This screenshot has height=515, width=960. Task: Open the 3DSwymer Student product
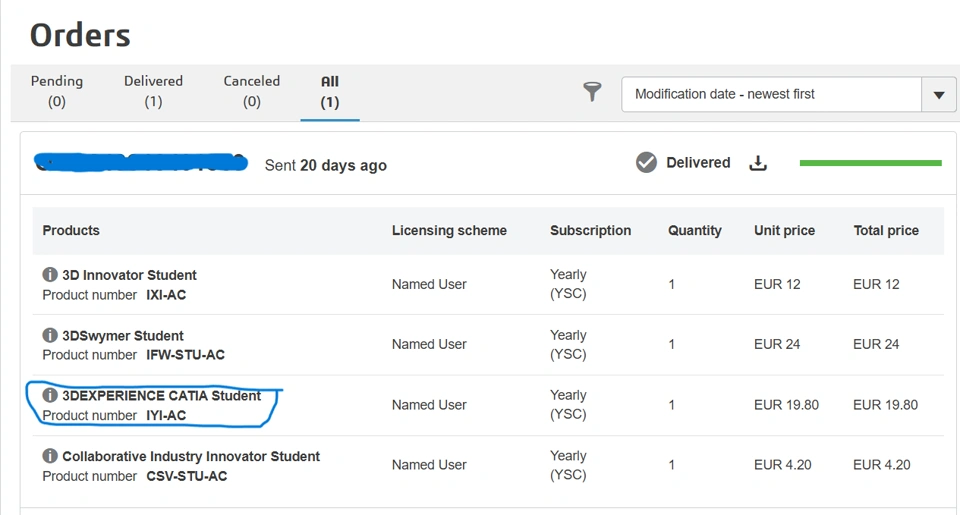click(x=123, y=336)
